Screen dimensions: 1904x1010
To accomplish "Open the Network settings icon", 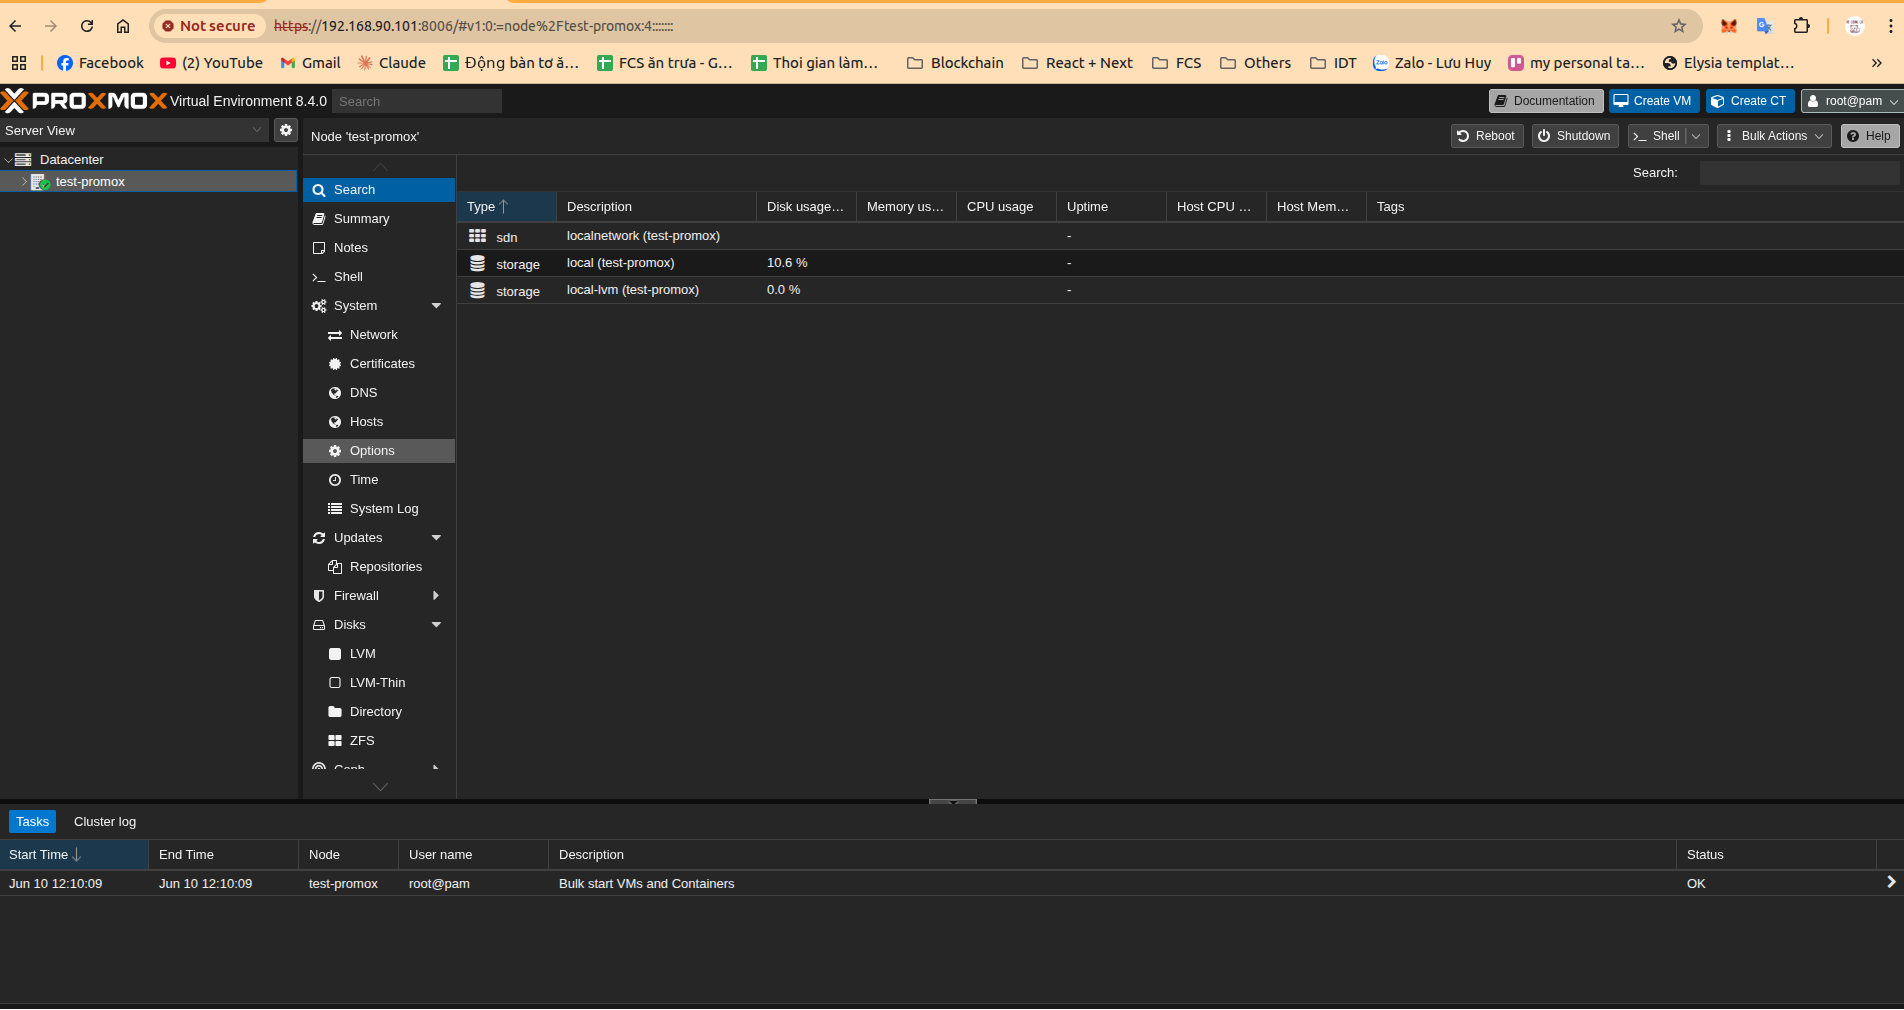I will 336,335.
